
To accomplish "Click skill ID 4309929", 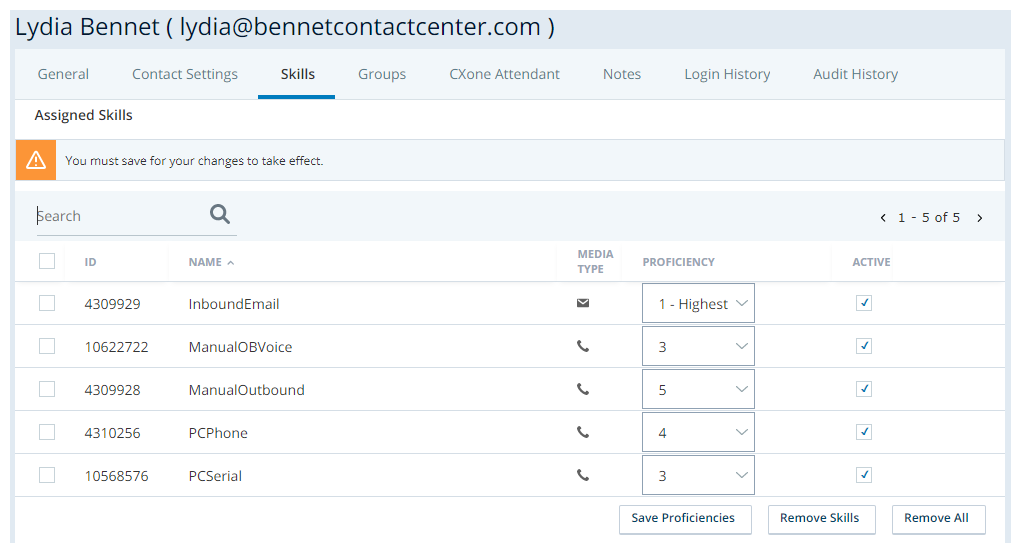I will pos(113,304).
